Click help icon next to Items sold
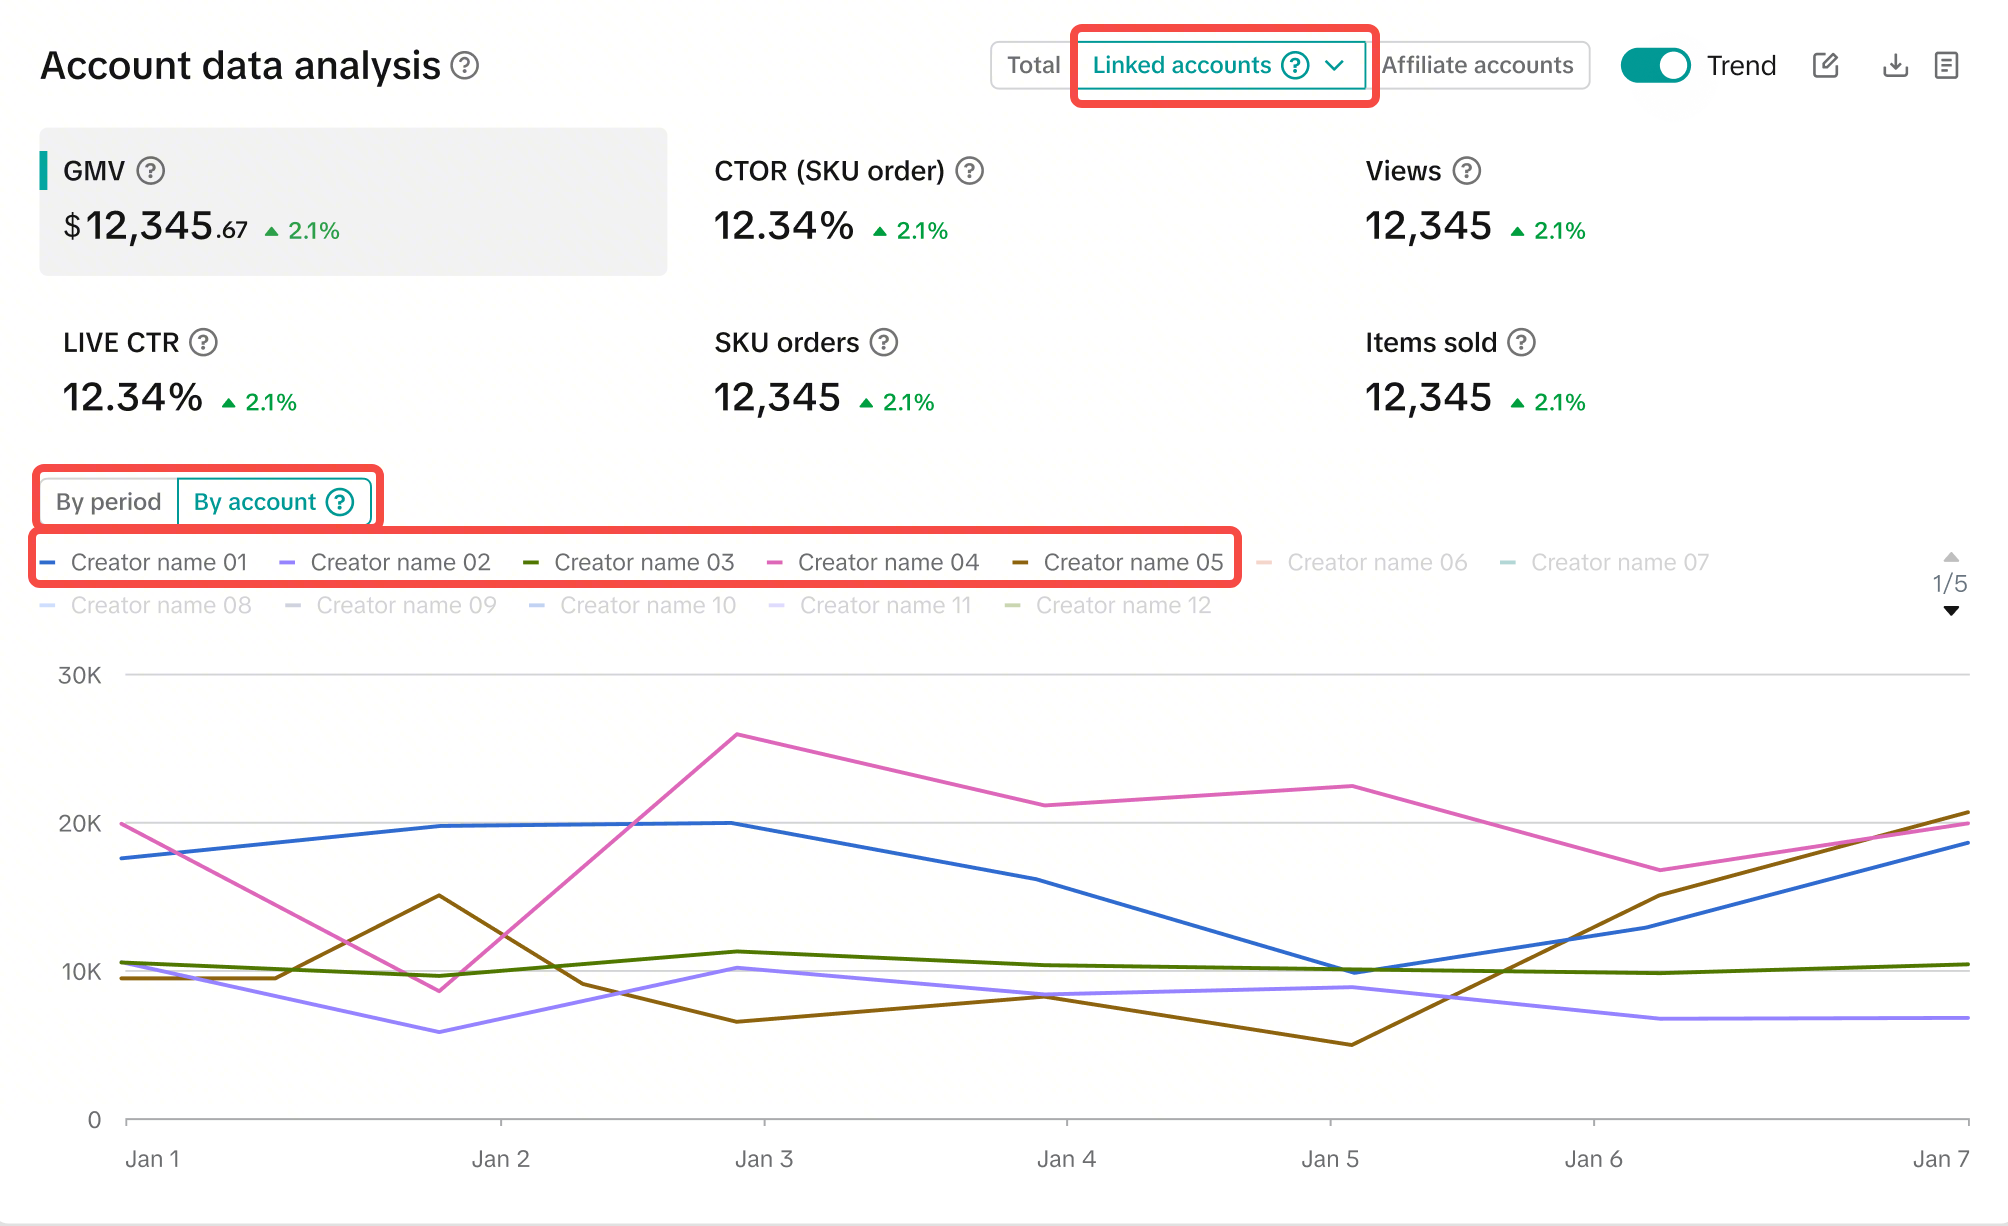This screenshot has width=2008, height=1226. coord(1521,343)
